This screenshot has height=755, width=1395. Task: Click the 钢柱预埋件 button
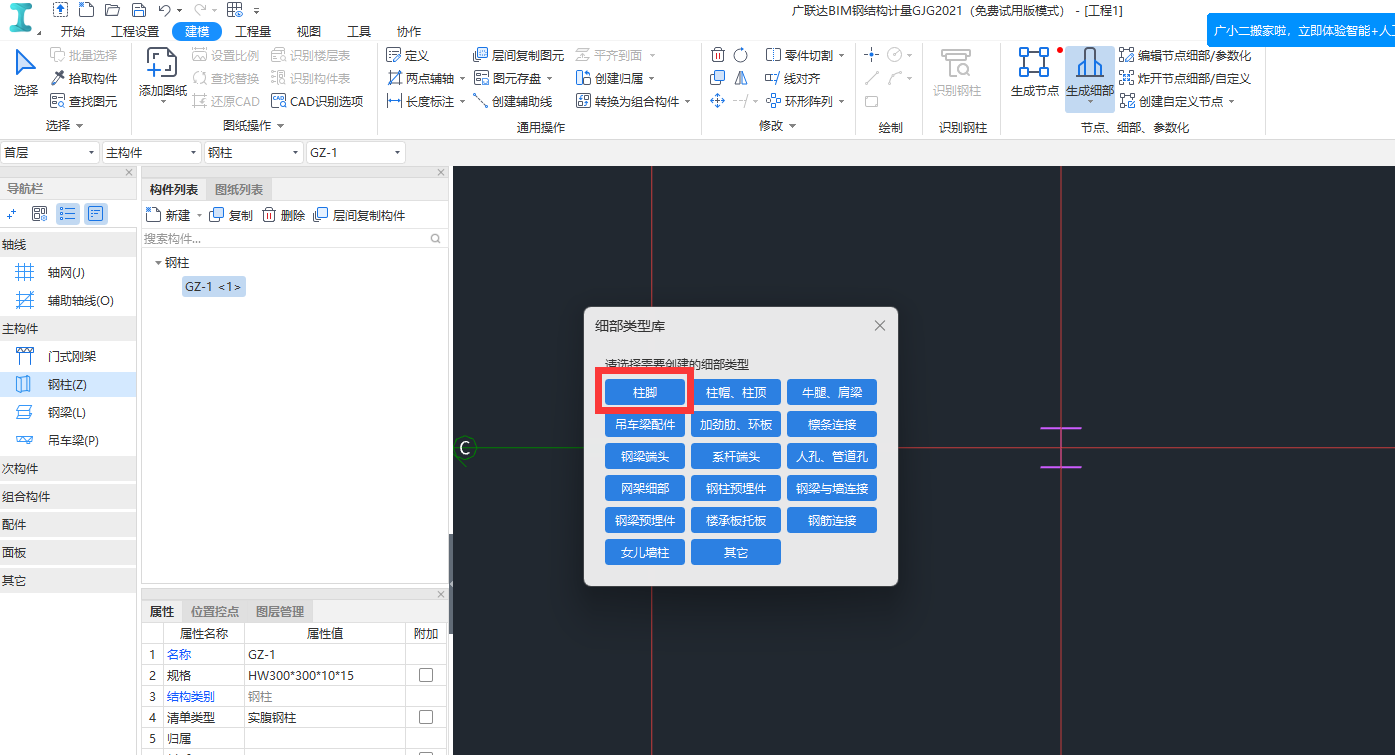tap(736, 488)
